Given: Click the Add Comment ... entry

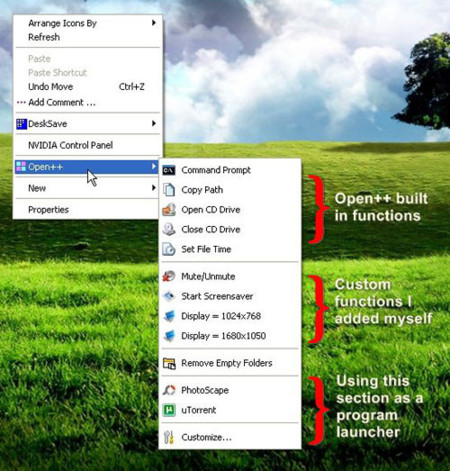Looking at the screenshot, I should pos(88,102).
